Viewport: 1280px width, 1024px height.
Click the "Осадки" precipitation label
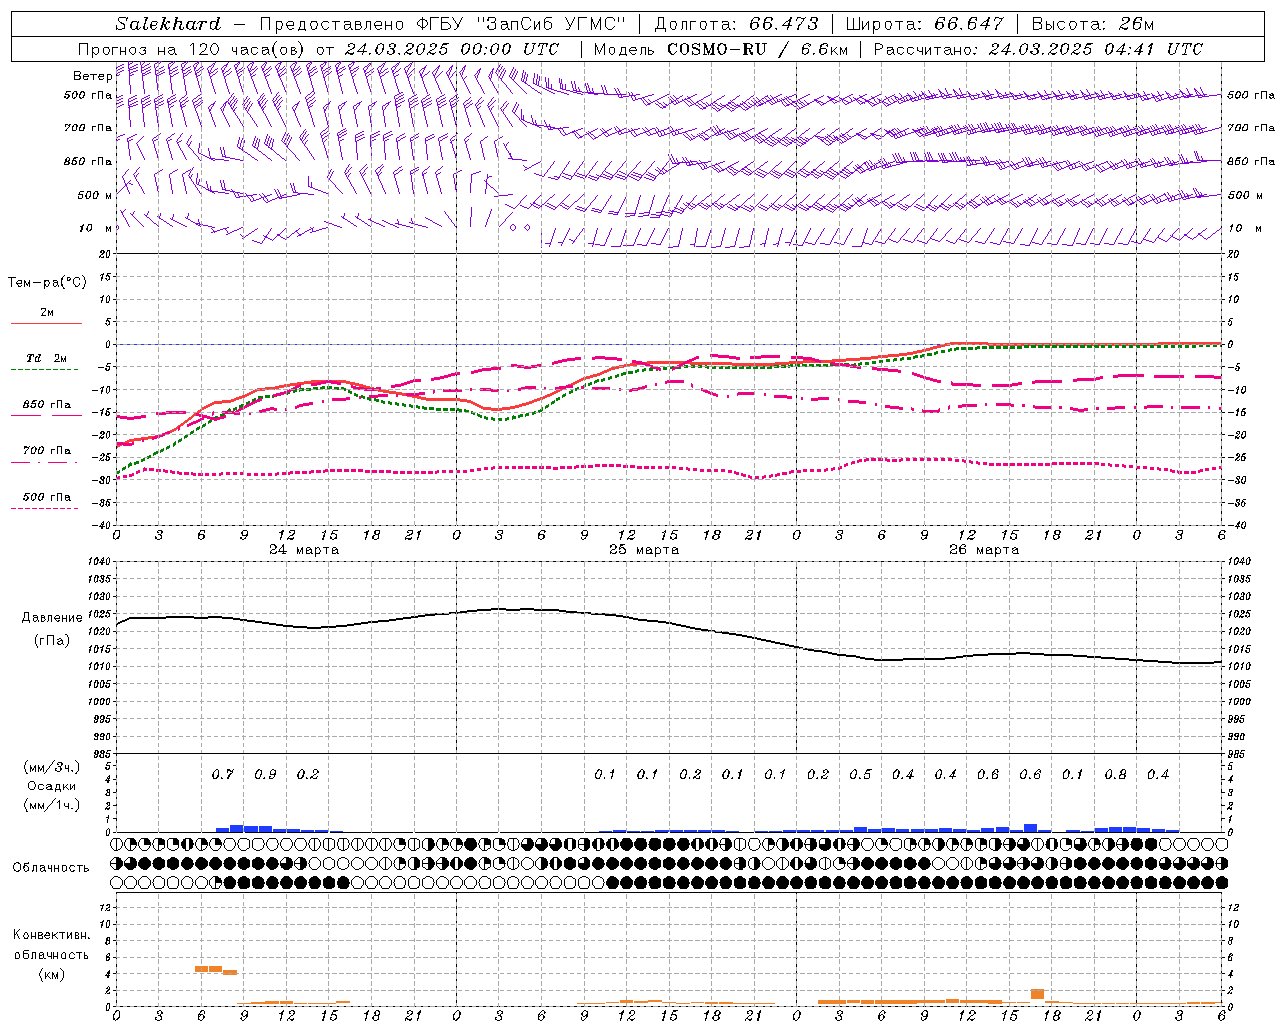(52, 786)
